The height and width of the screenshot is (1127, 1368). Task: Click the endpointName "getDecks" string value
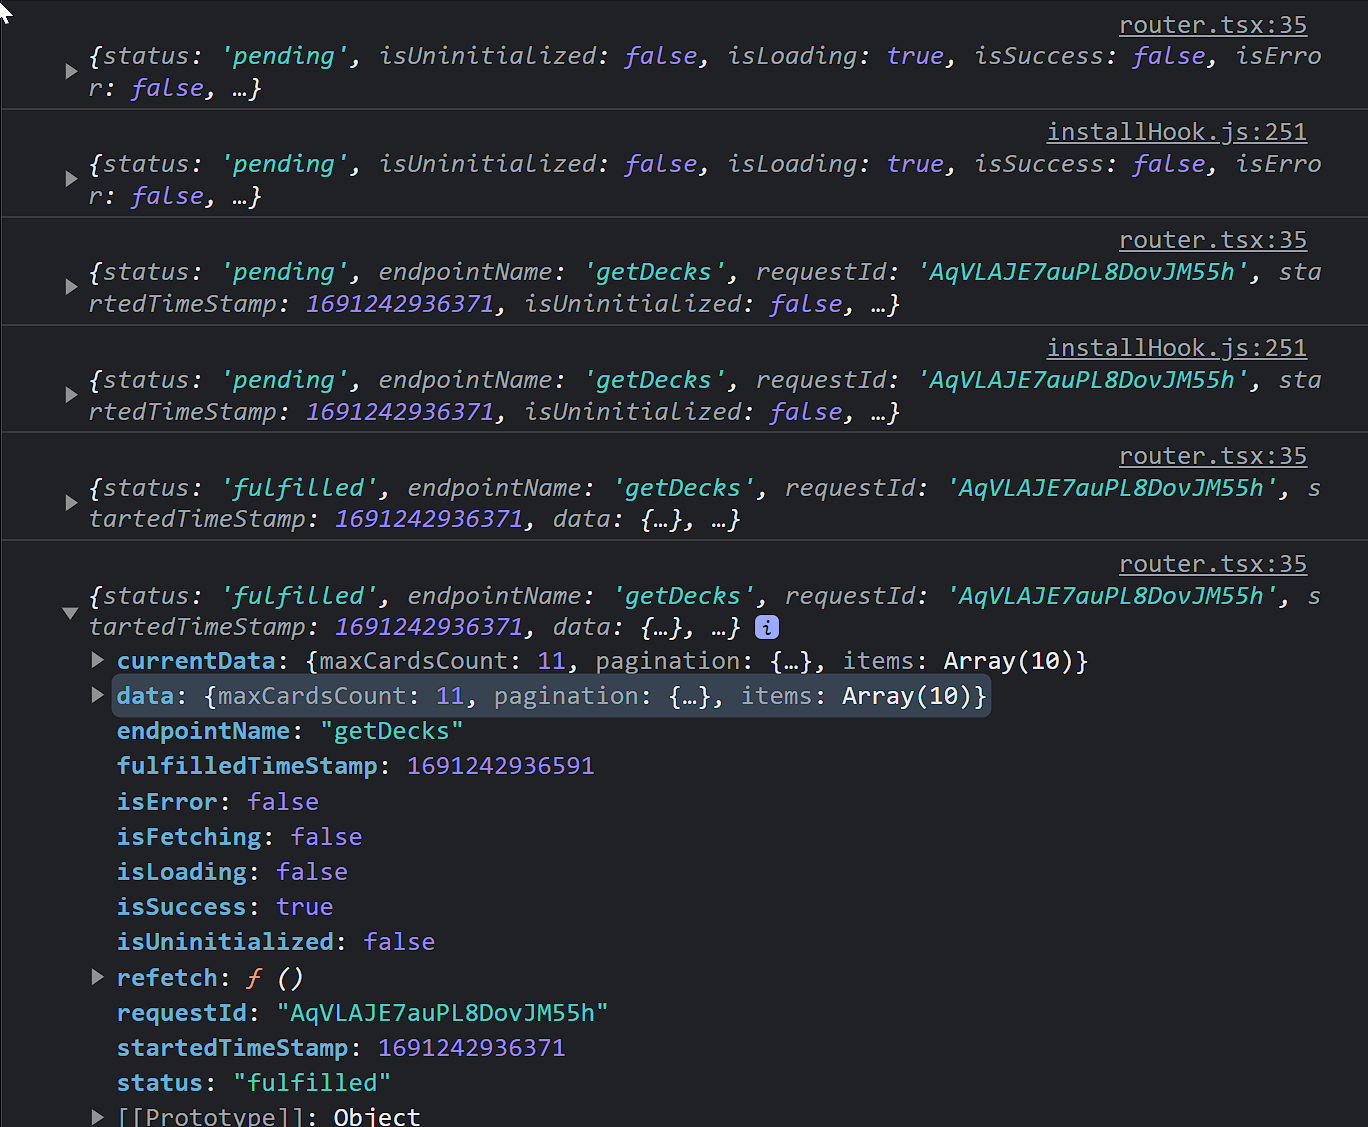(391, 731)
